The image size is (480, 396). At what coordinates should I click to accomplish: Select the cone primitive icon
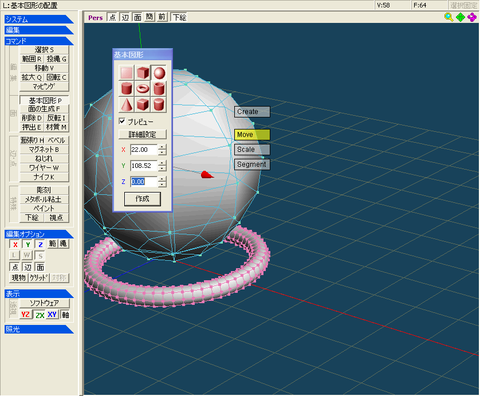click(126, 105)
